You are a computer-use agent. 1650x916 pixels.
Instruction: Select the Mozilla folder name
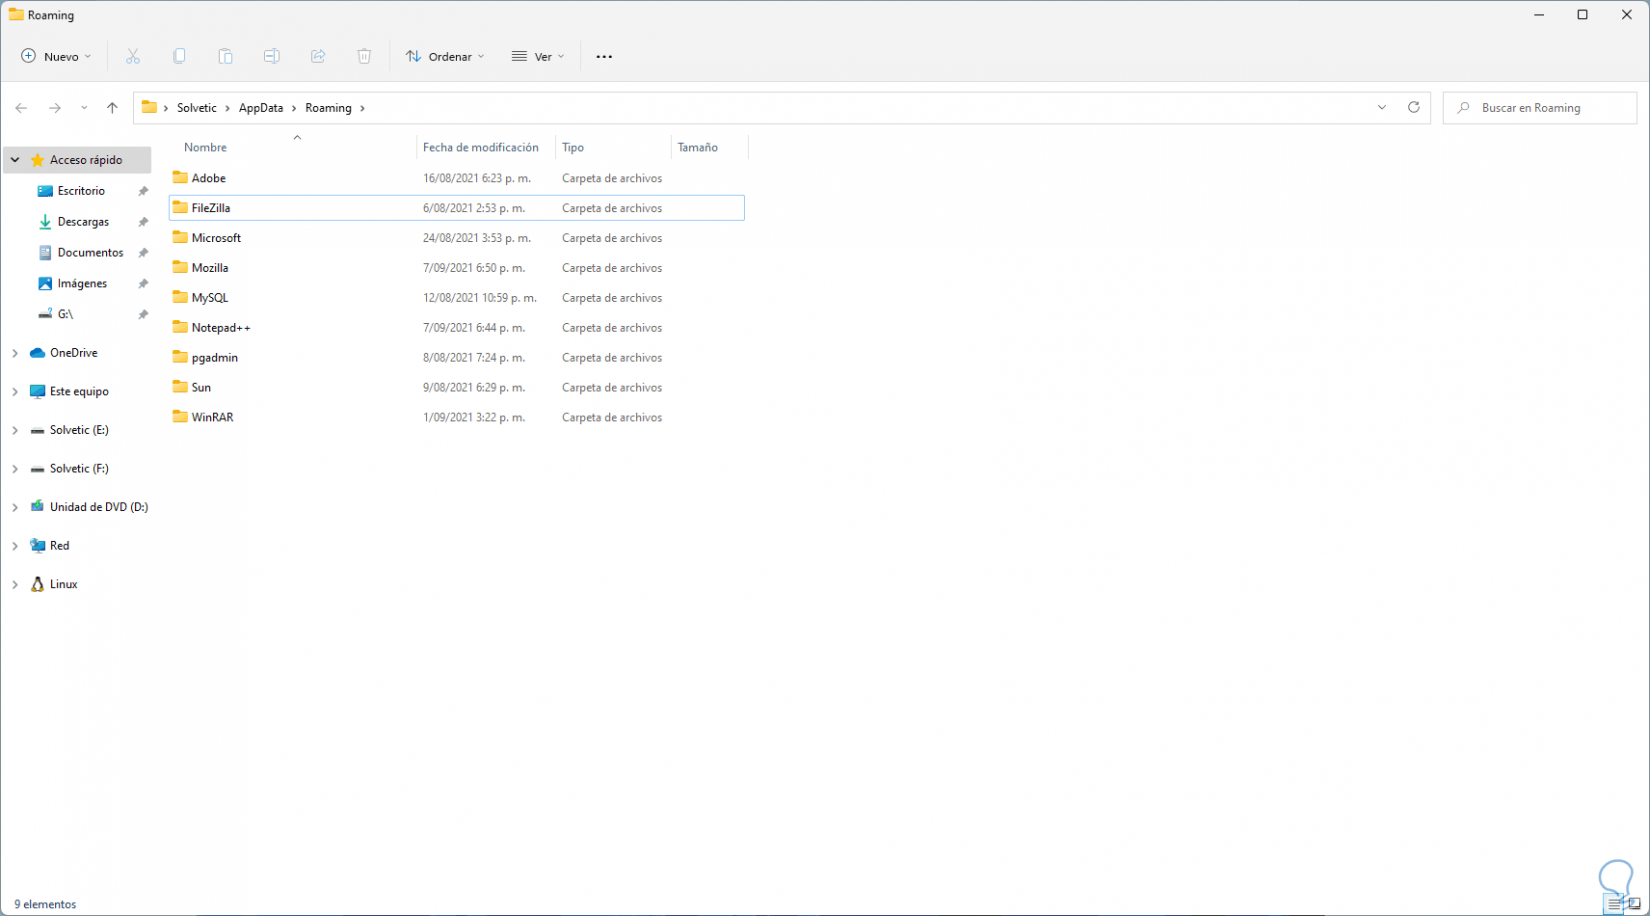210,268
